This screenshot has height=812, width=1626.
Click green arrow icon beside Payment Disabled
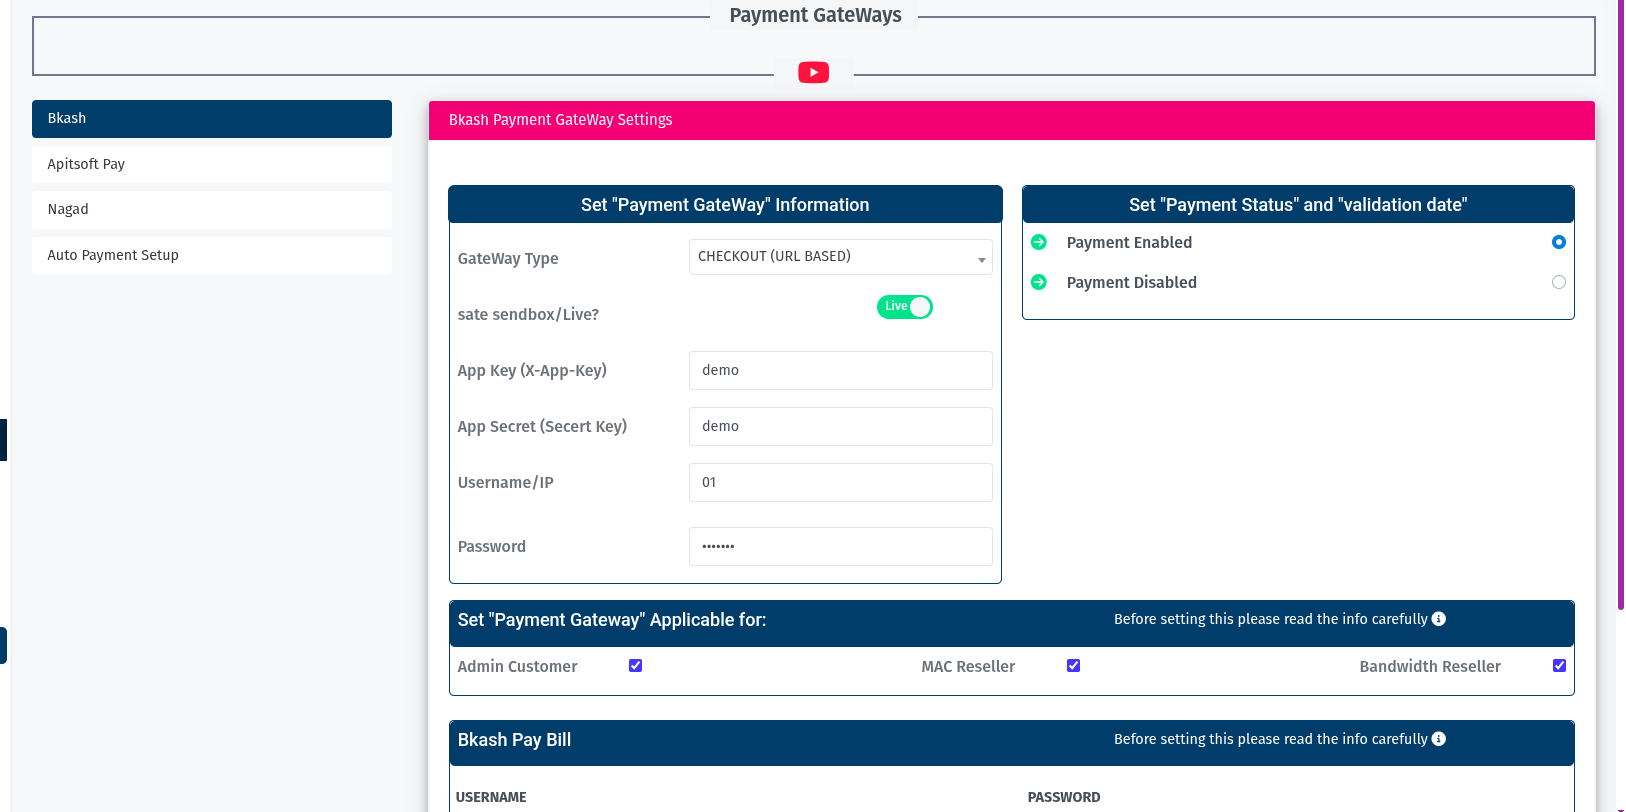coord(1039,282)
